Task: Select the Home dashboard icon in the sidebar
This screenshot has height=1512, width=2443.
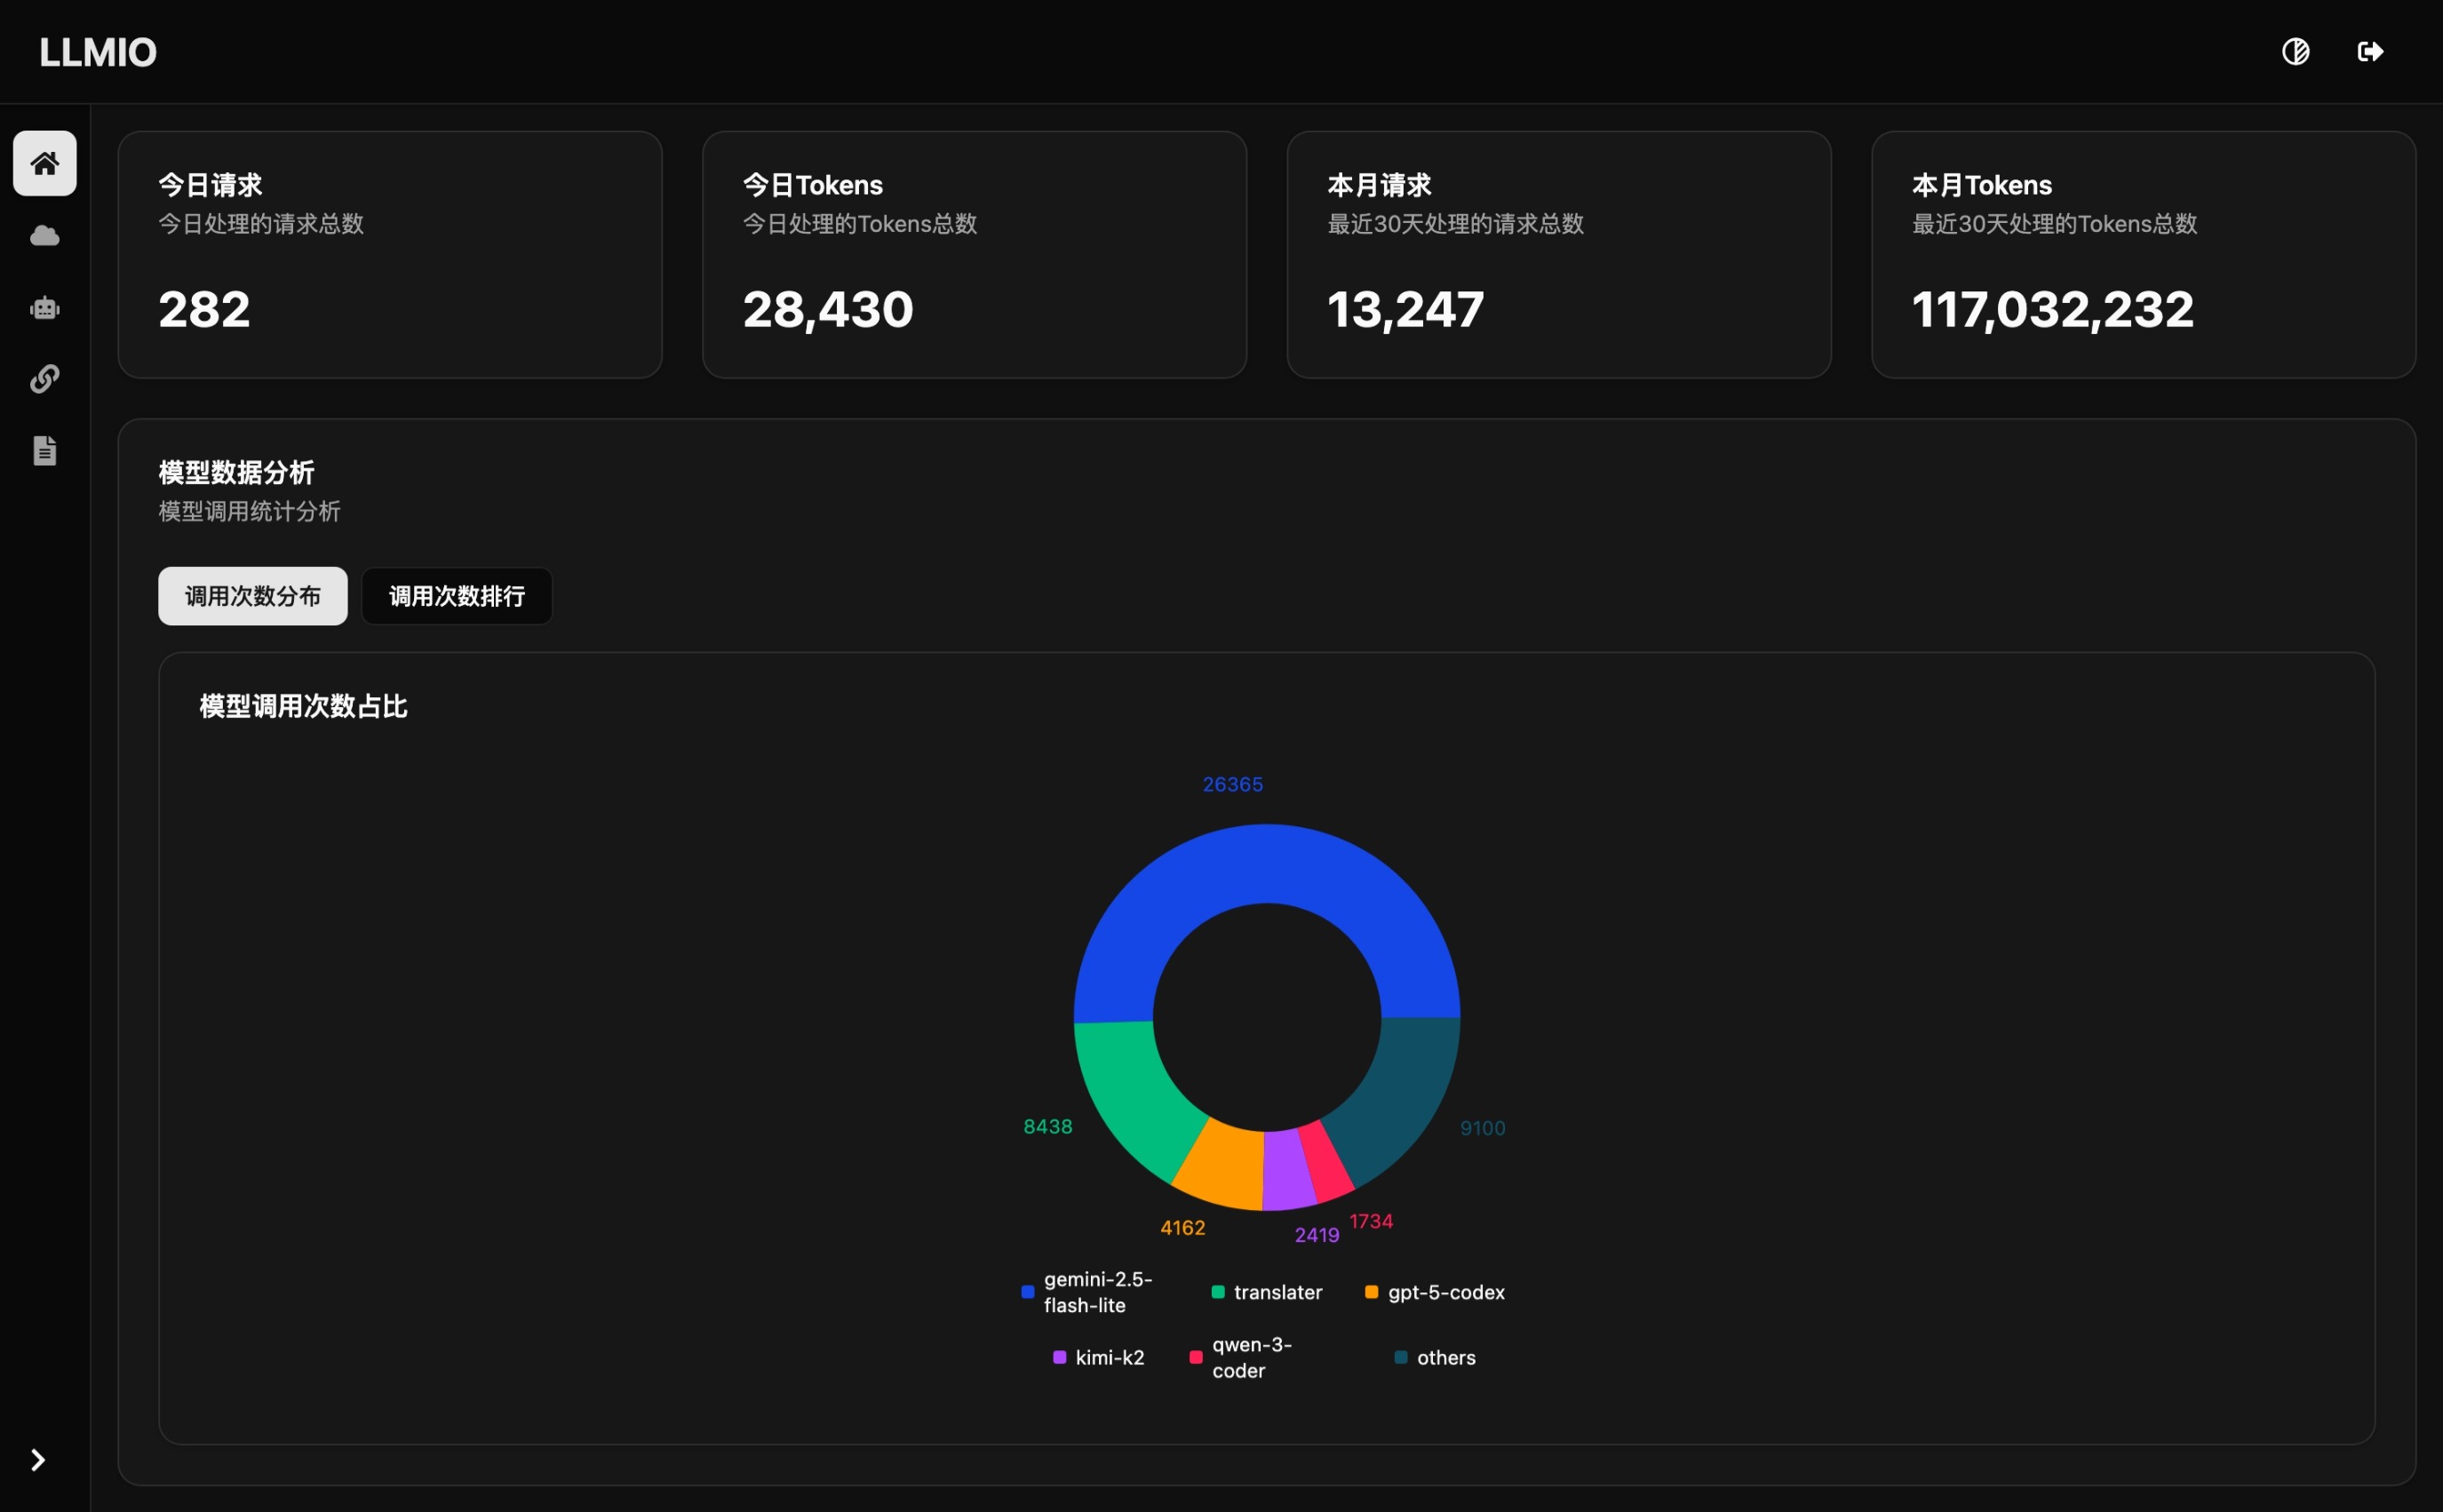Action: coord(44,163)
